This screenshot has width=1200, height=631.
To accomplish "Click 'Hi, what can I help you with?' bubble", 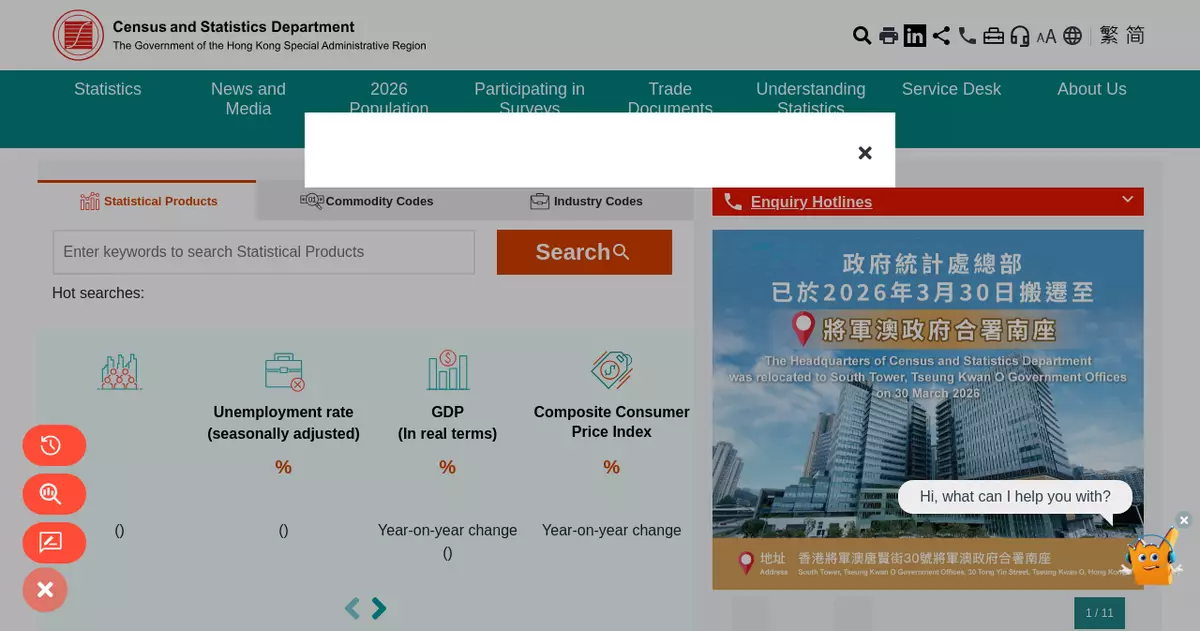I will click(1015, 497).
